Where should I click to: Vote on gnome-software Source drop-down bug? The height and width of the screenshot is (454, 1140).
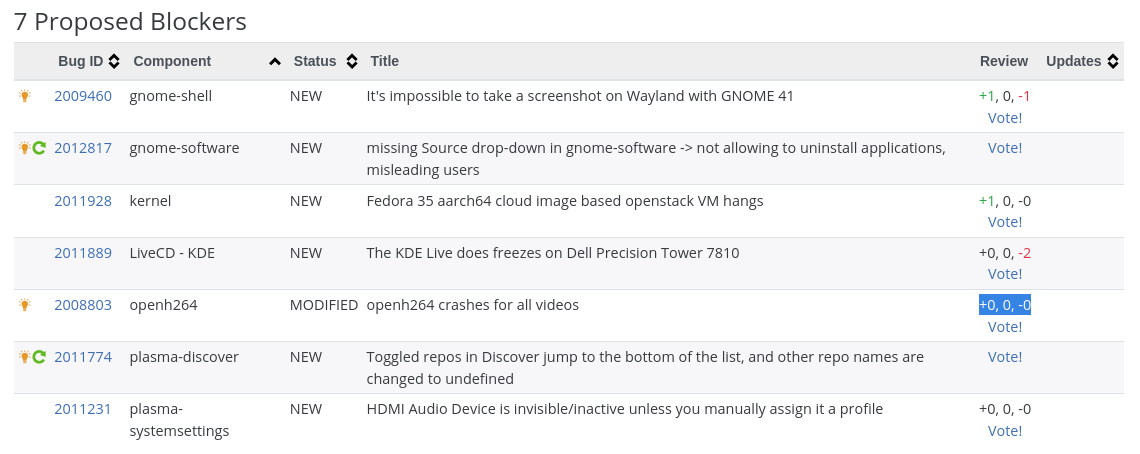click(x=1005, y=148)
